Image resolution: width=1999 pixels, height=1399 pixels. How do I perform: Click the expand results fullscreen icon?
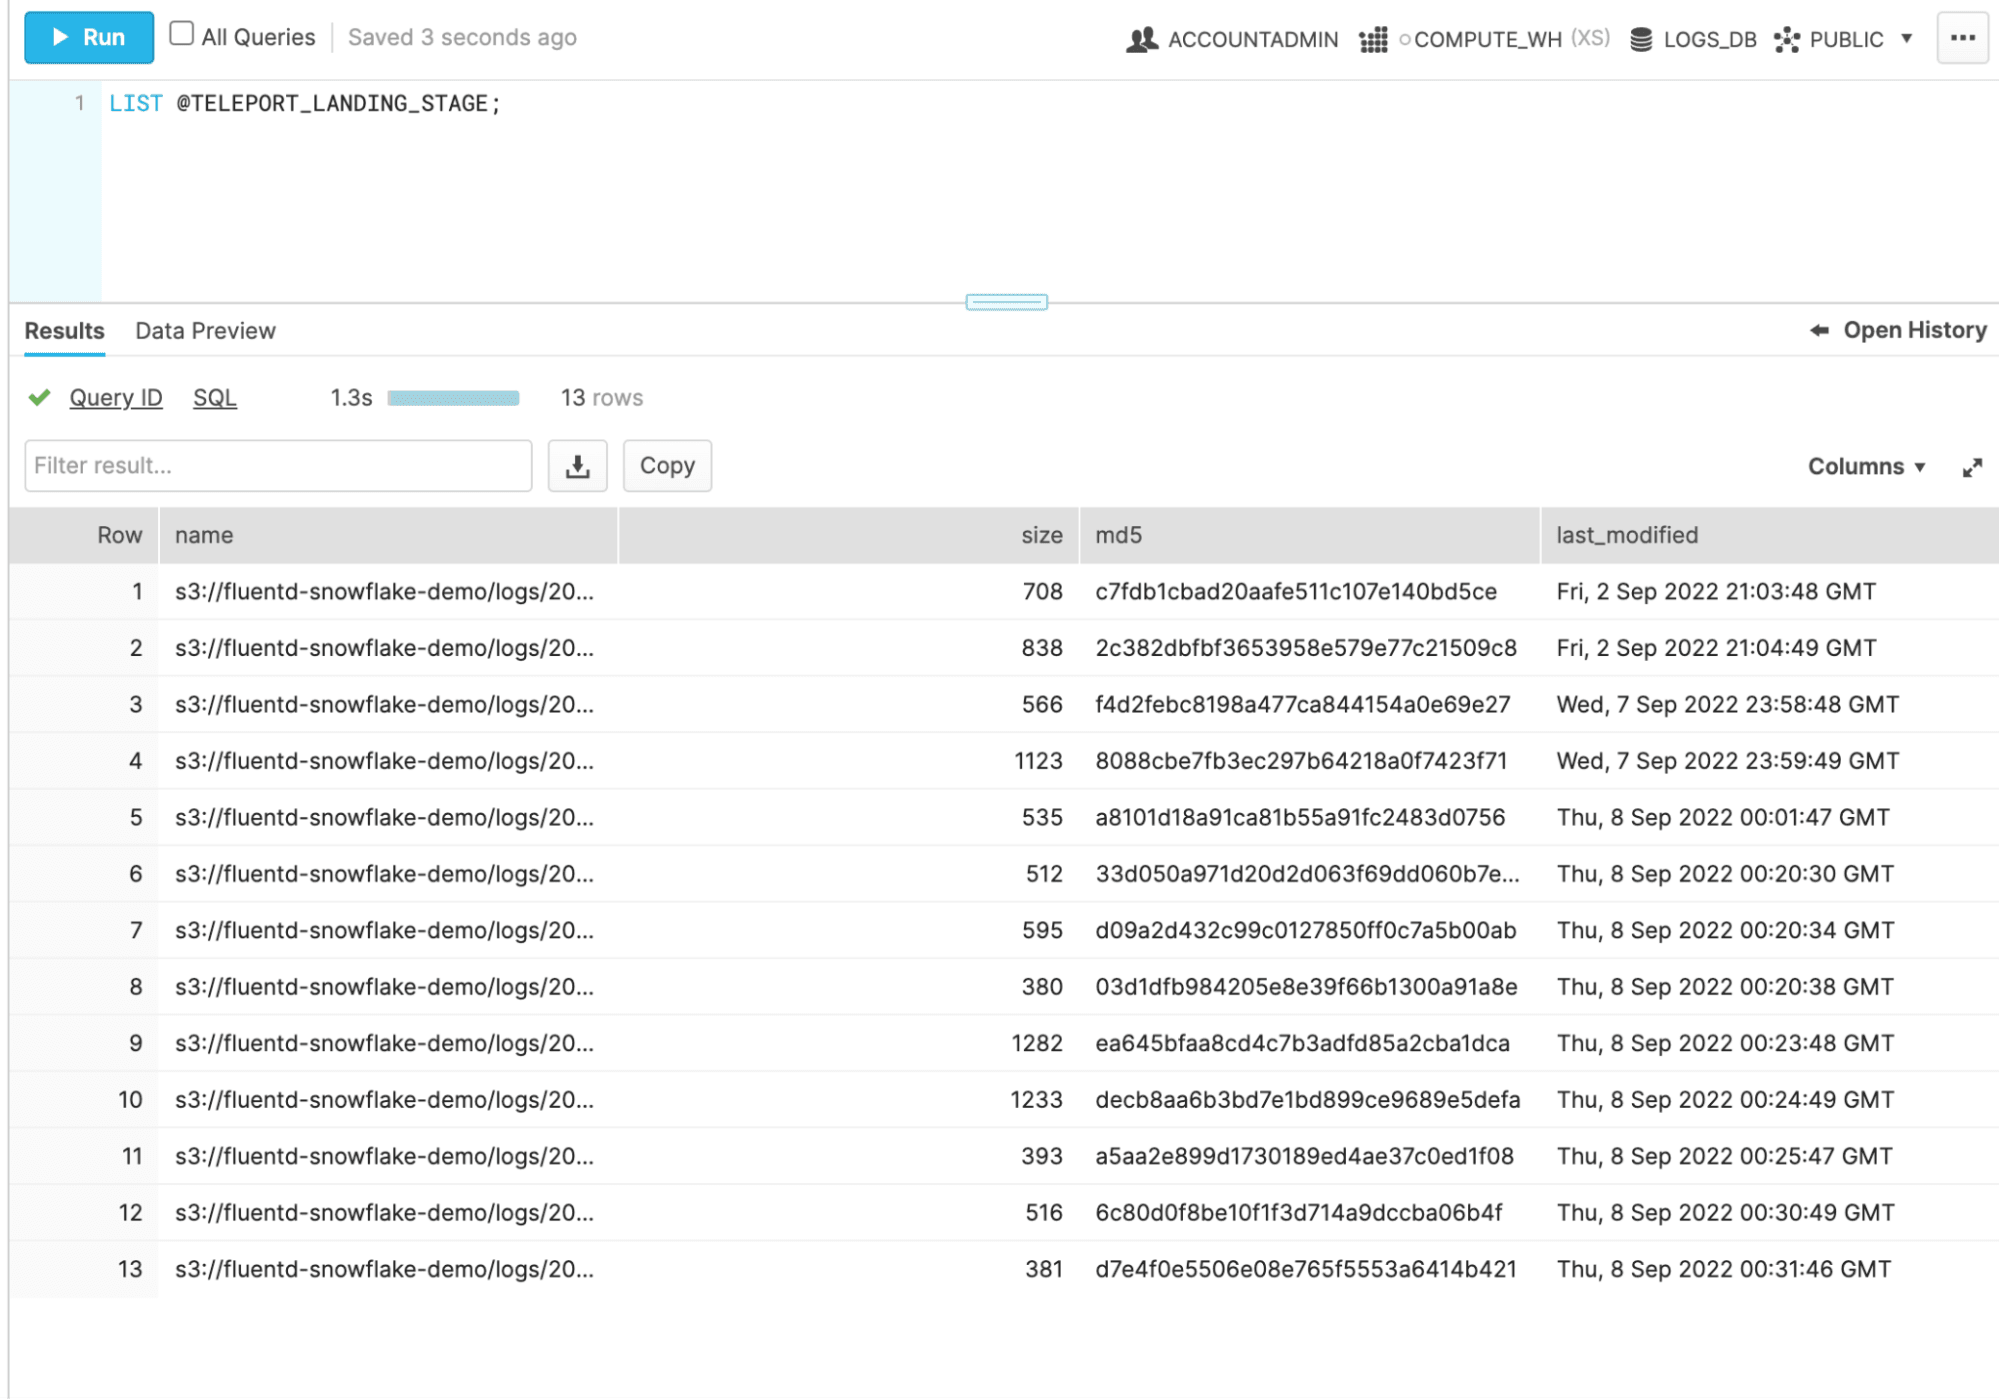click(x=1971, y=467)
